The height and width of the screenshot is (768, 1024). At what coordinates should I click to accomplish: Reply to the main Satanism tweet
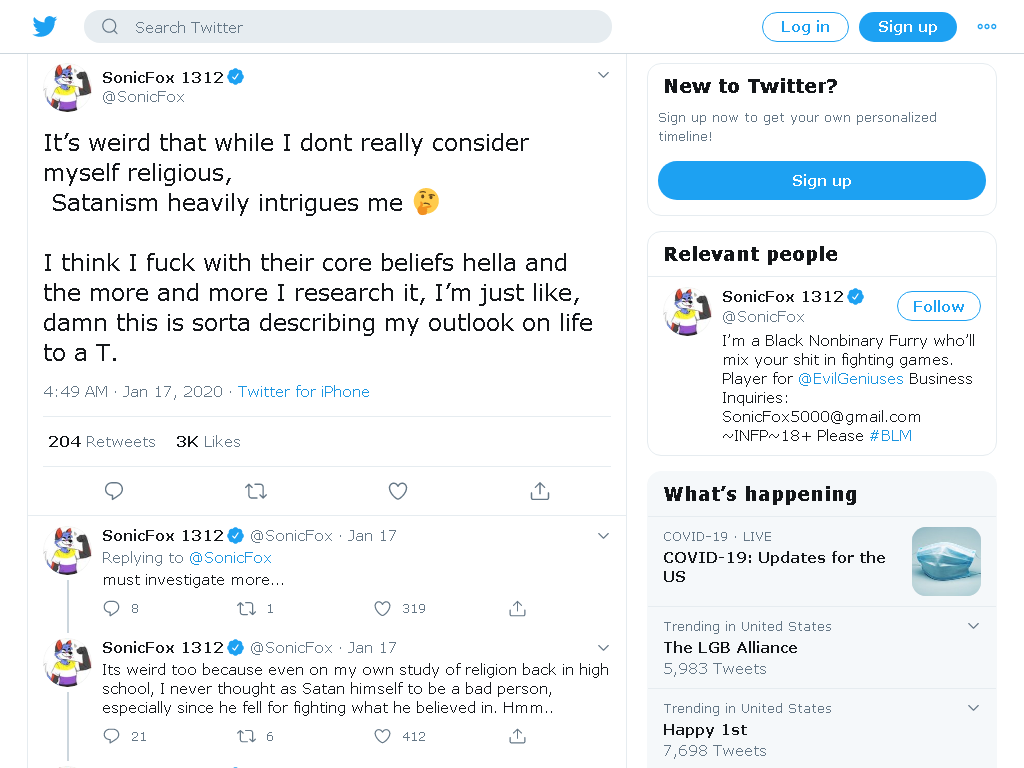point(114,490)
